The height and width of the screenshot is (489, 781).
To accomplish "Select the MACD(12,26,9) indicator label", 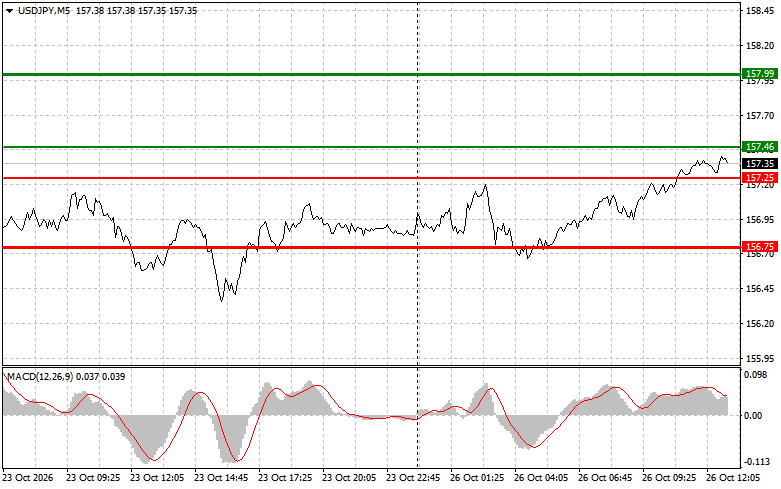I will 40,377.
